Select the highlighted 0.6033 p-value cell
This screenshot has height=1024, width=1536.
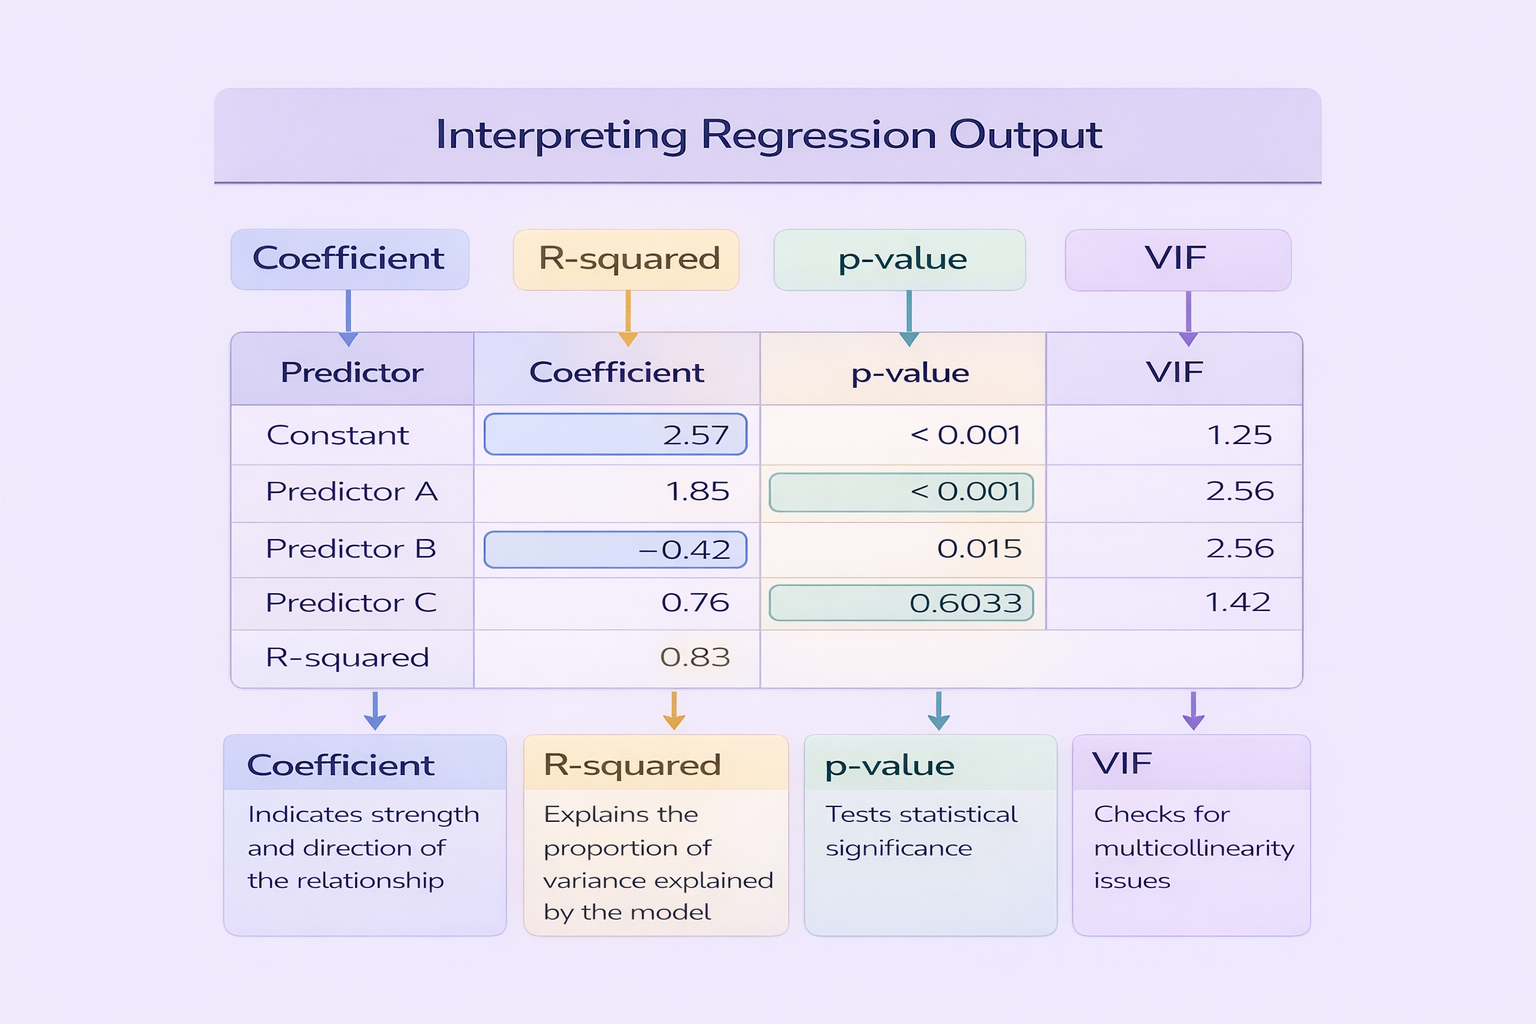901,603
